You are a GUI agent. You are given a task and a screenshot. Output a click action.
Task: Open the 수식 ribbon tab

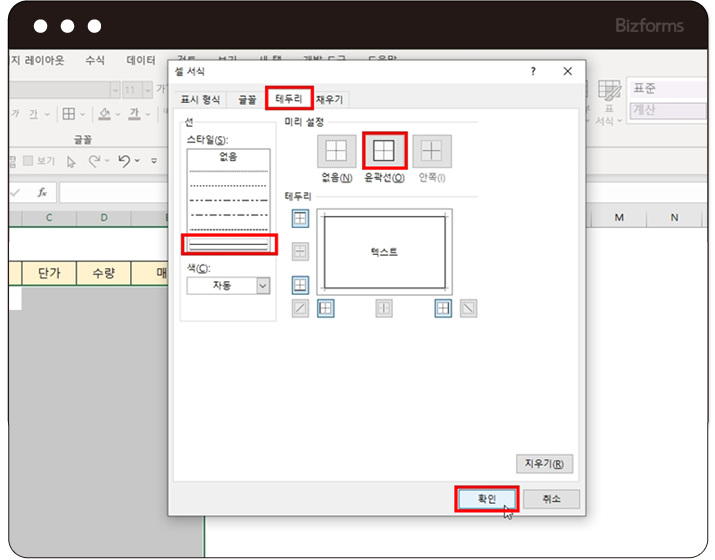[95, 60]
